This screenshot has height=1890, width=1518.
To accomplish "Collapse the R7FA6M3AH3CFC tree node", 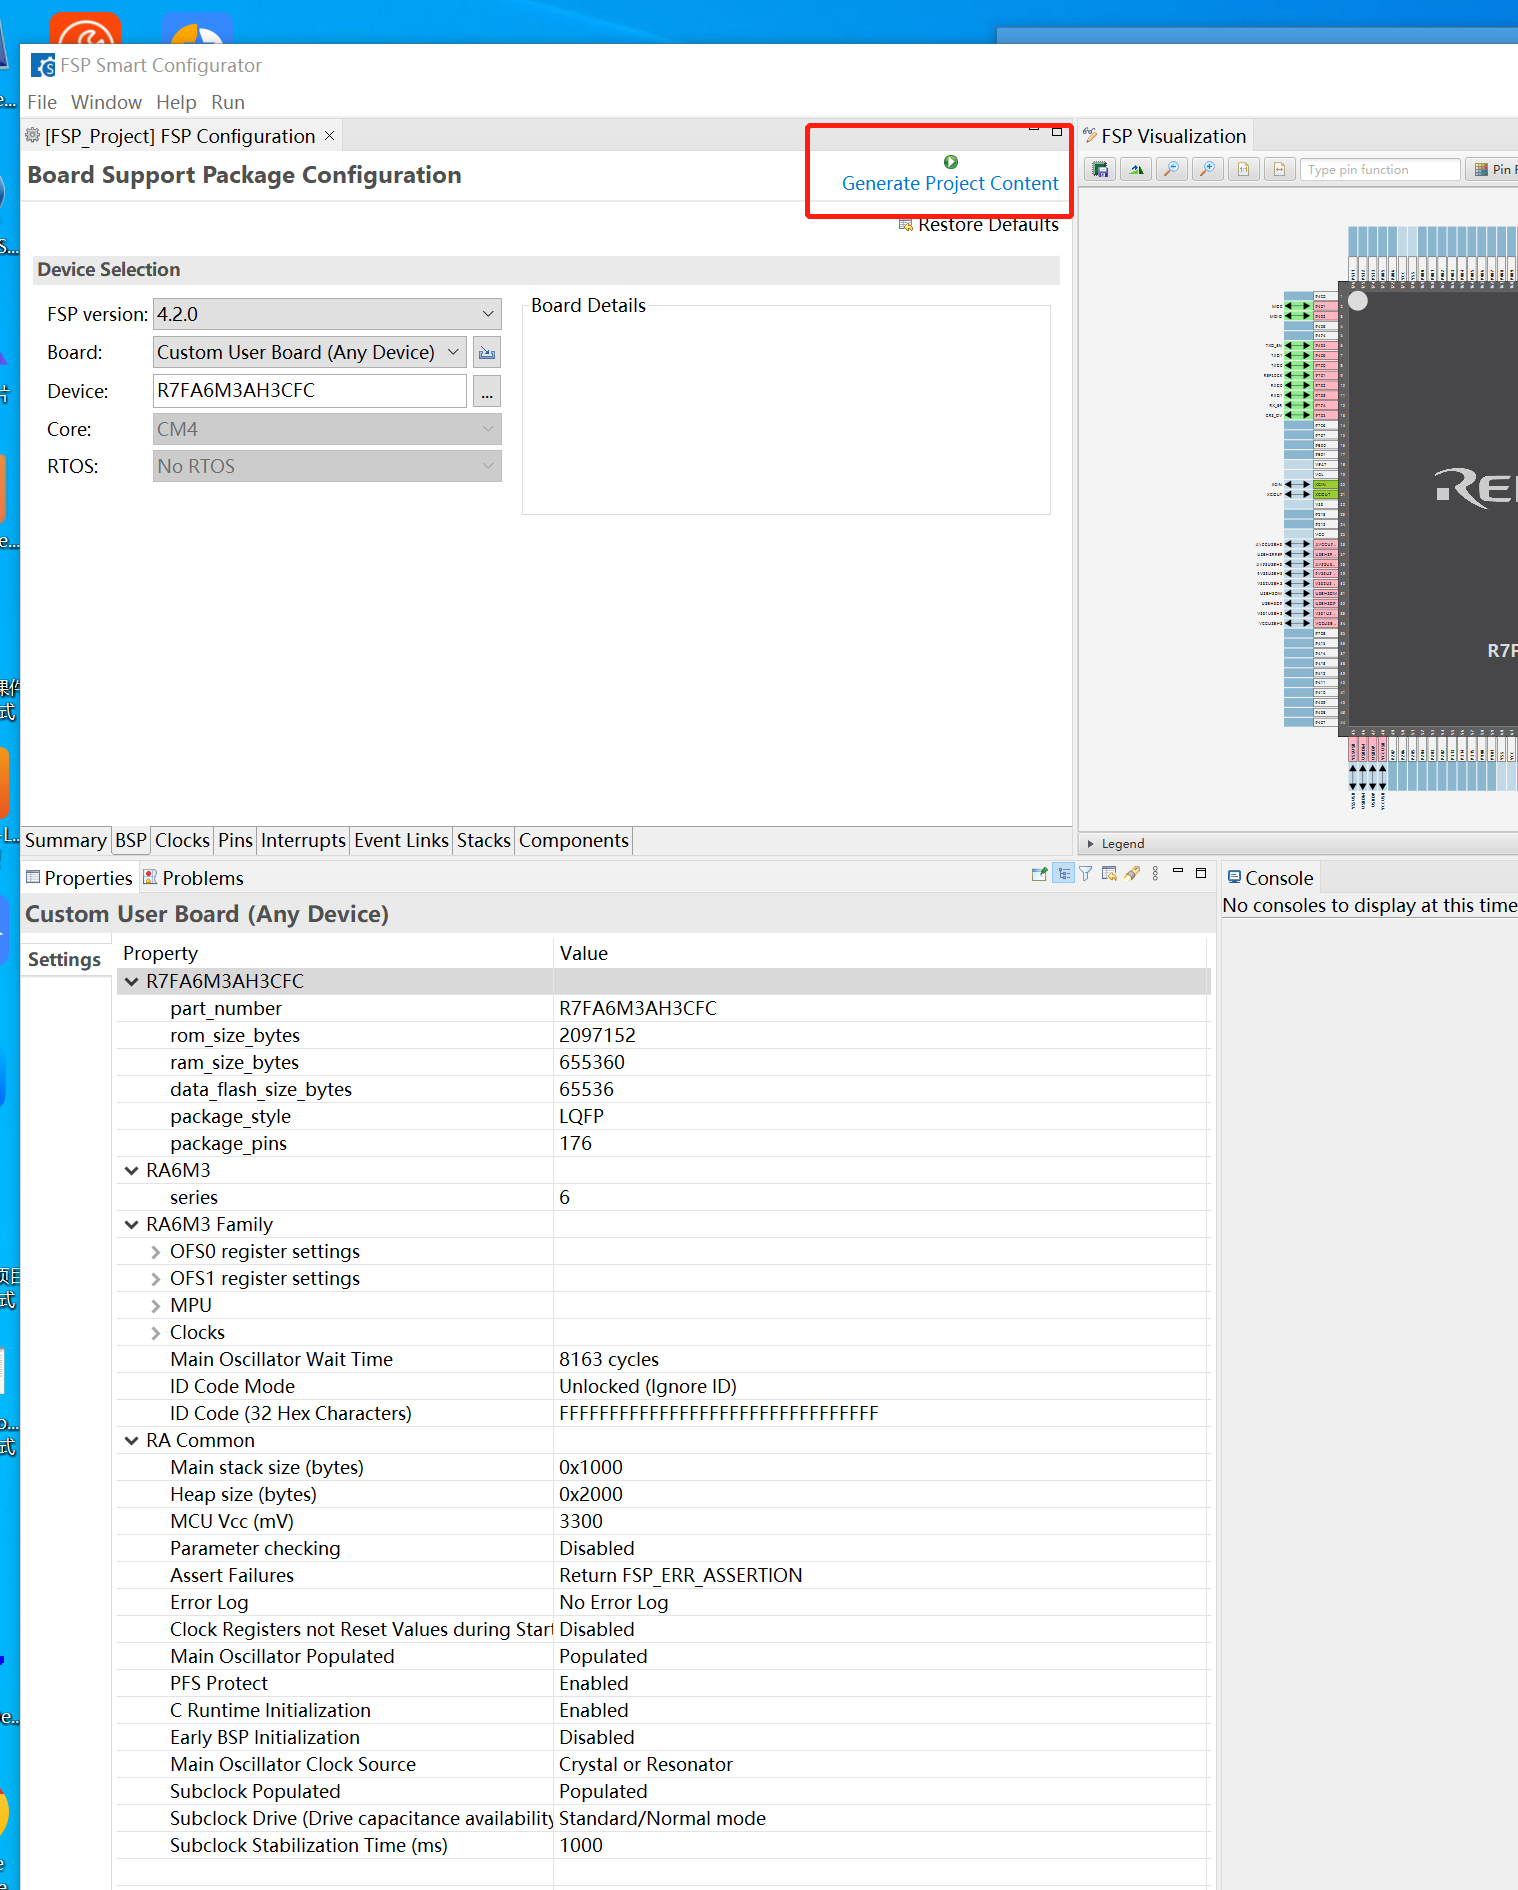I will [131, 981].
